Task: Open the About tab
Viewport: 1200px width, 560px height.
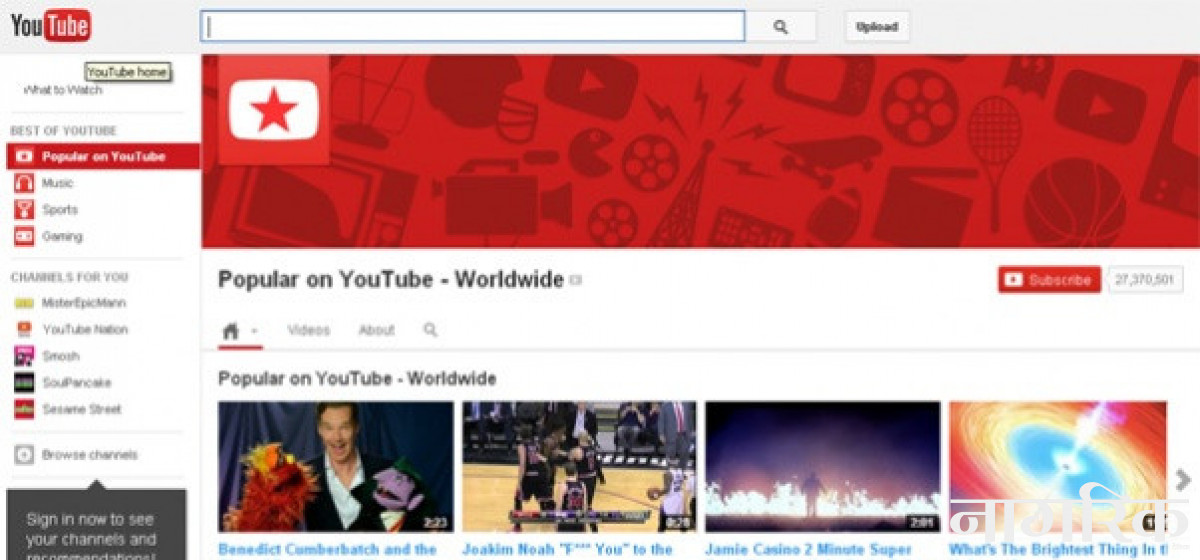Action: [377, 330]
